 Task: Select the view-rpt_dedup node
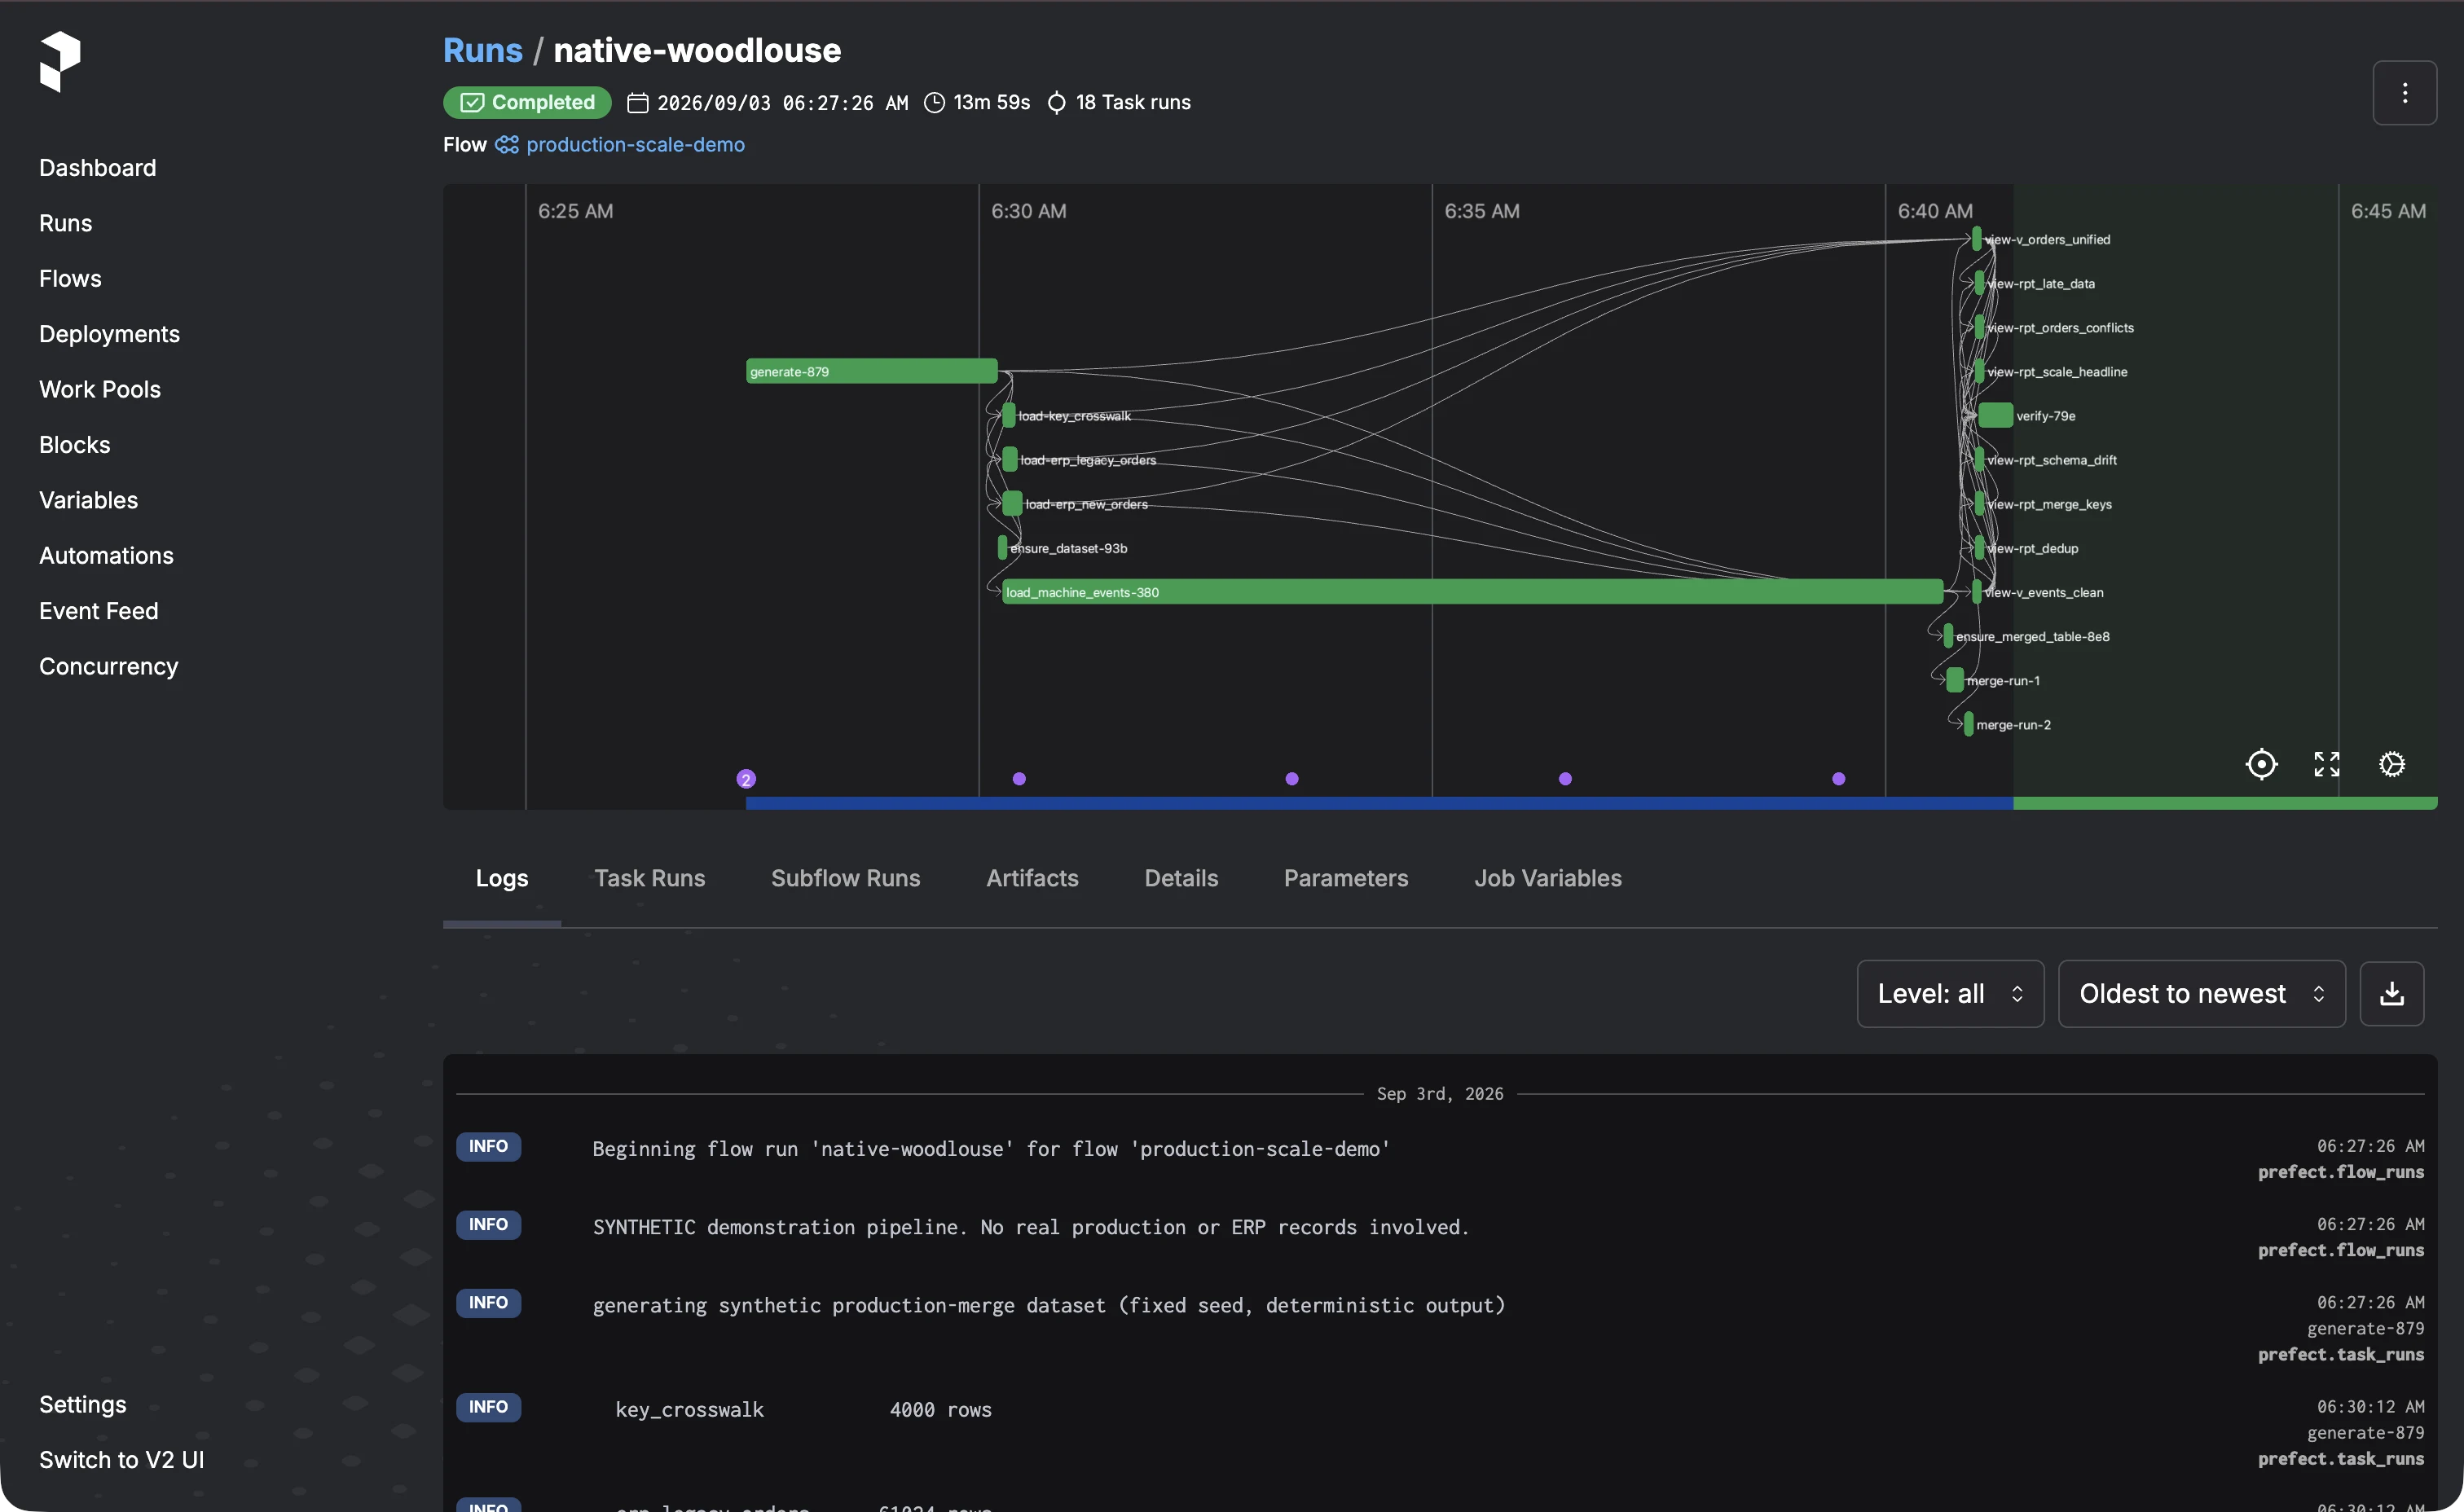(1979, 548)
